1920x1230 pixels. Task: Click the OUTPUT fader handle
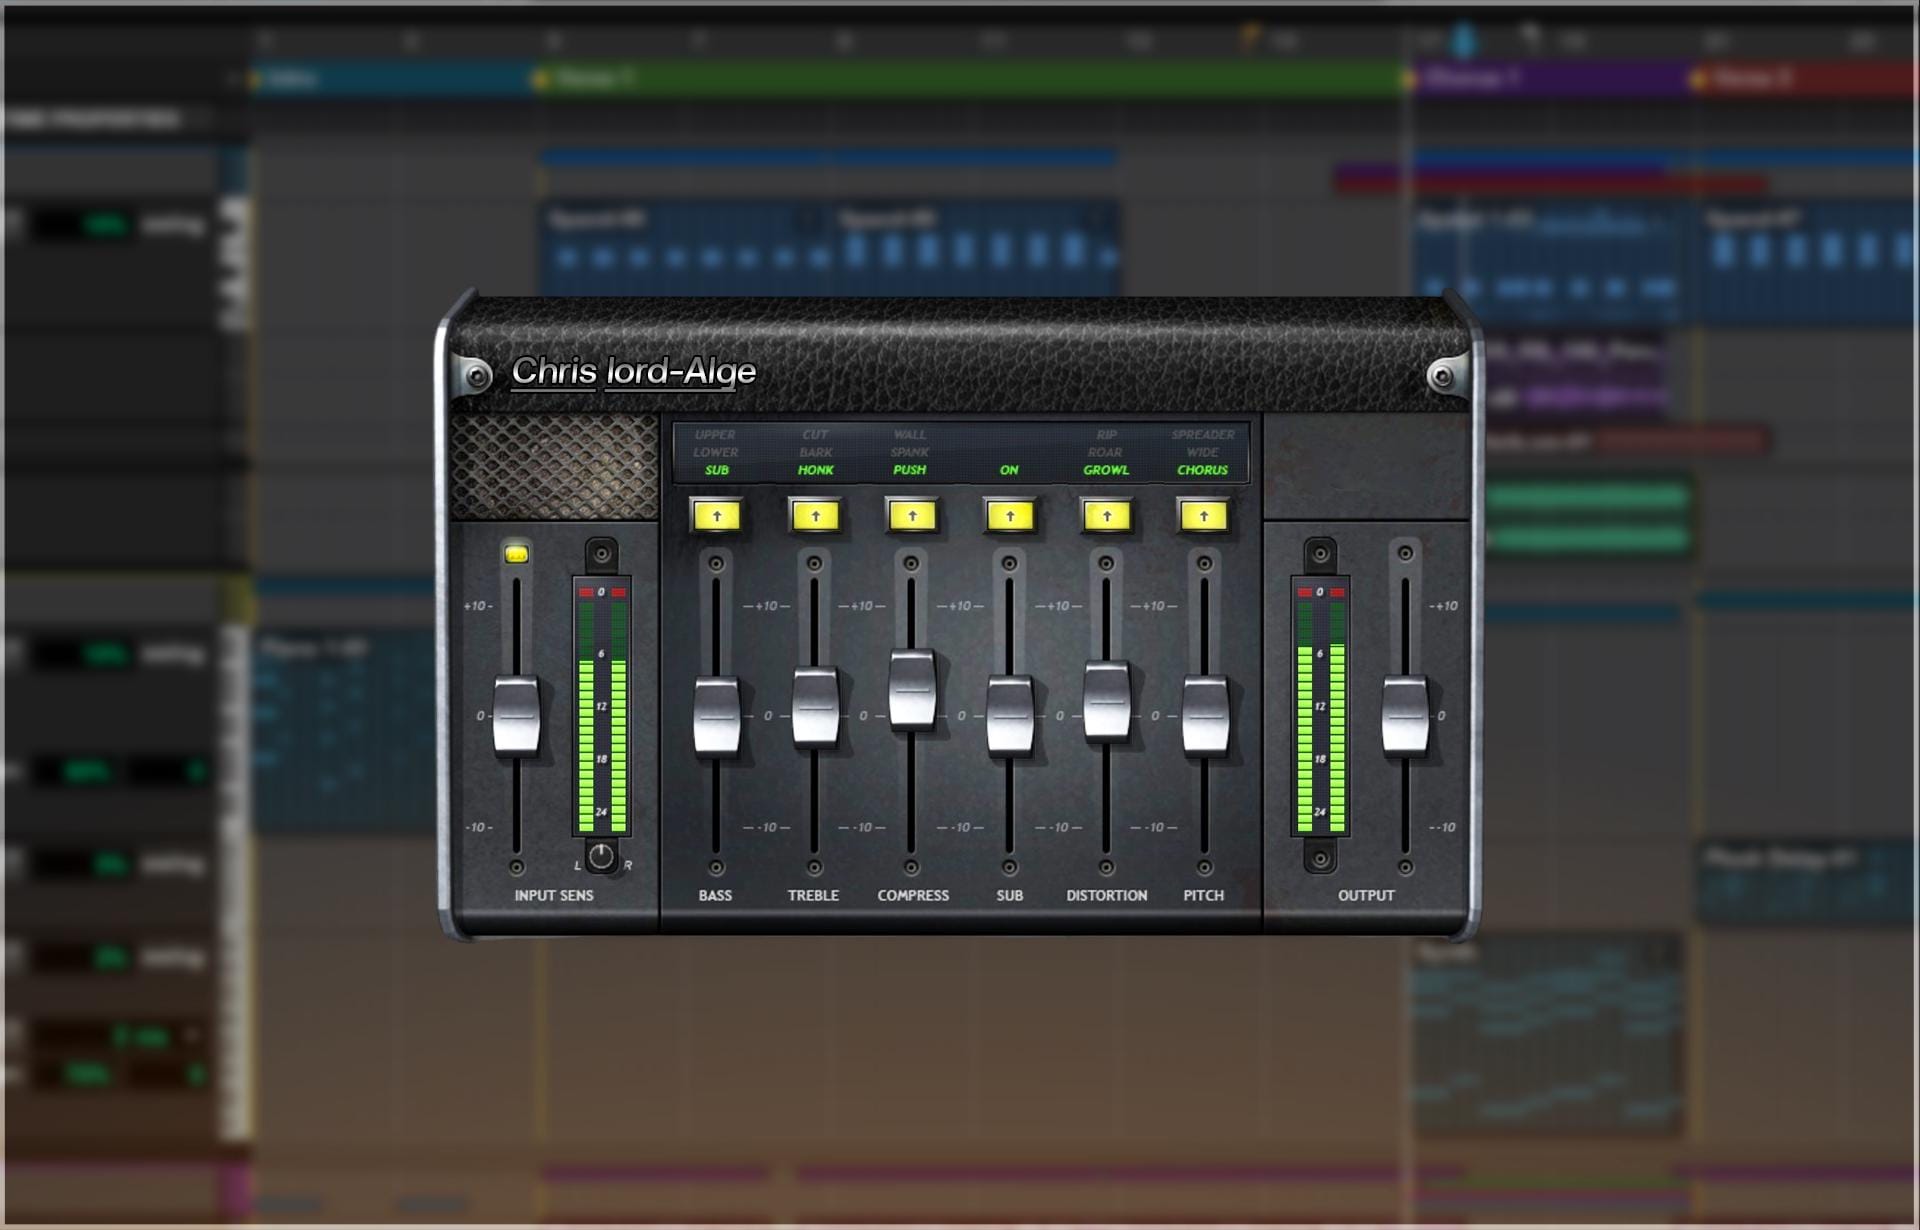(x=1405, y=716)
